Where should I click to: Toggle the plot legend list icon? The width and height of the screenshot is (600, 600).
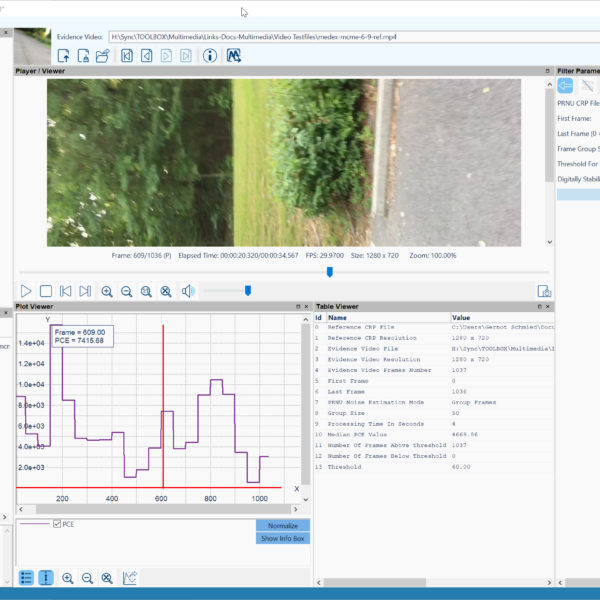(x=26, y=578)
